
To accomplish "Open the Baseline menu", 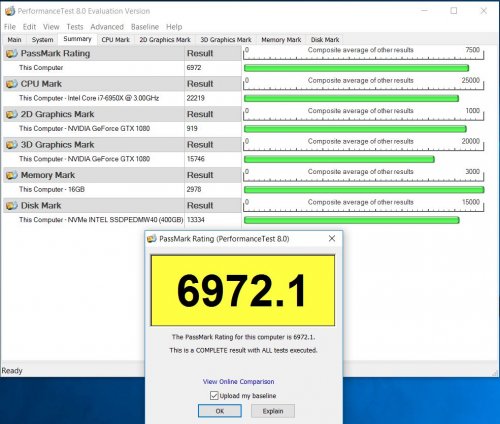I will pyautogui.click(x=145, y=27).
